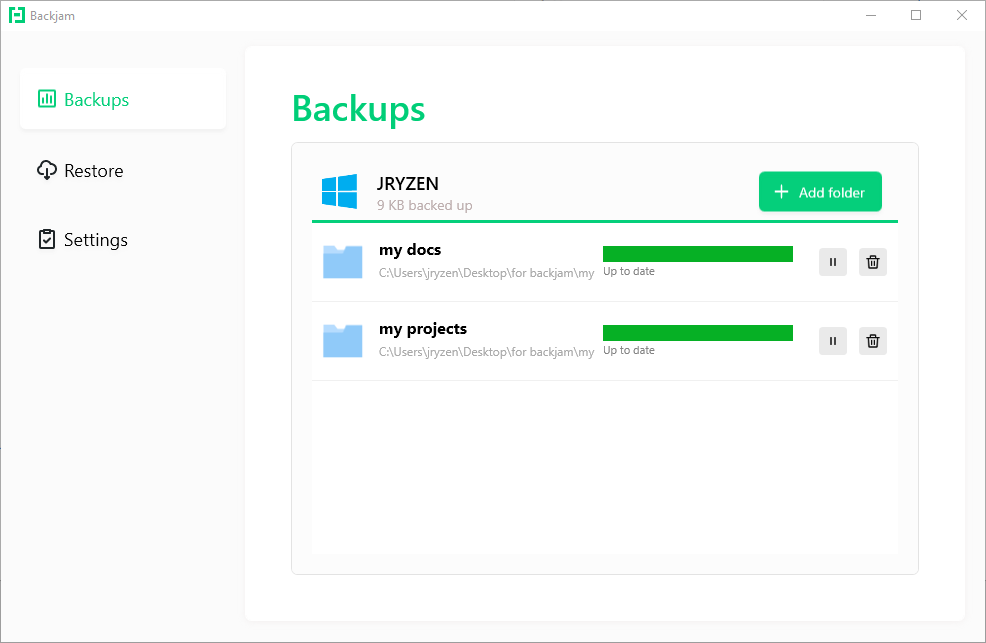Viewport: 986px width, 643px height.
Task: Click the JRYZEN computer name
Action: point(408,184)
